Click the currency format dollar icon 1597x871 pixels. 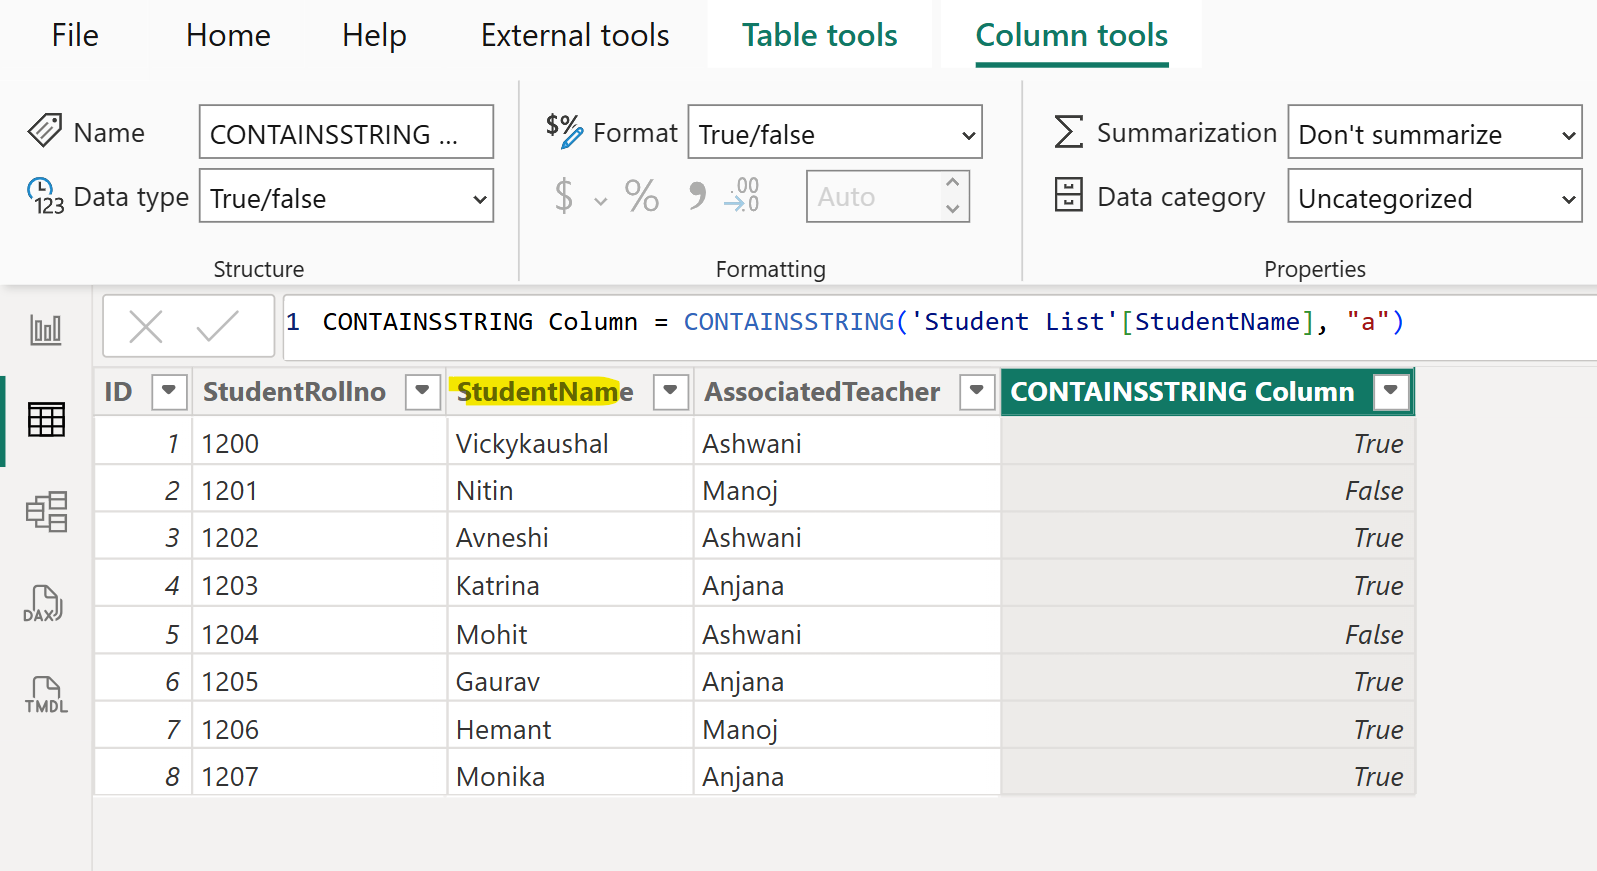[x=564, y=196]
